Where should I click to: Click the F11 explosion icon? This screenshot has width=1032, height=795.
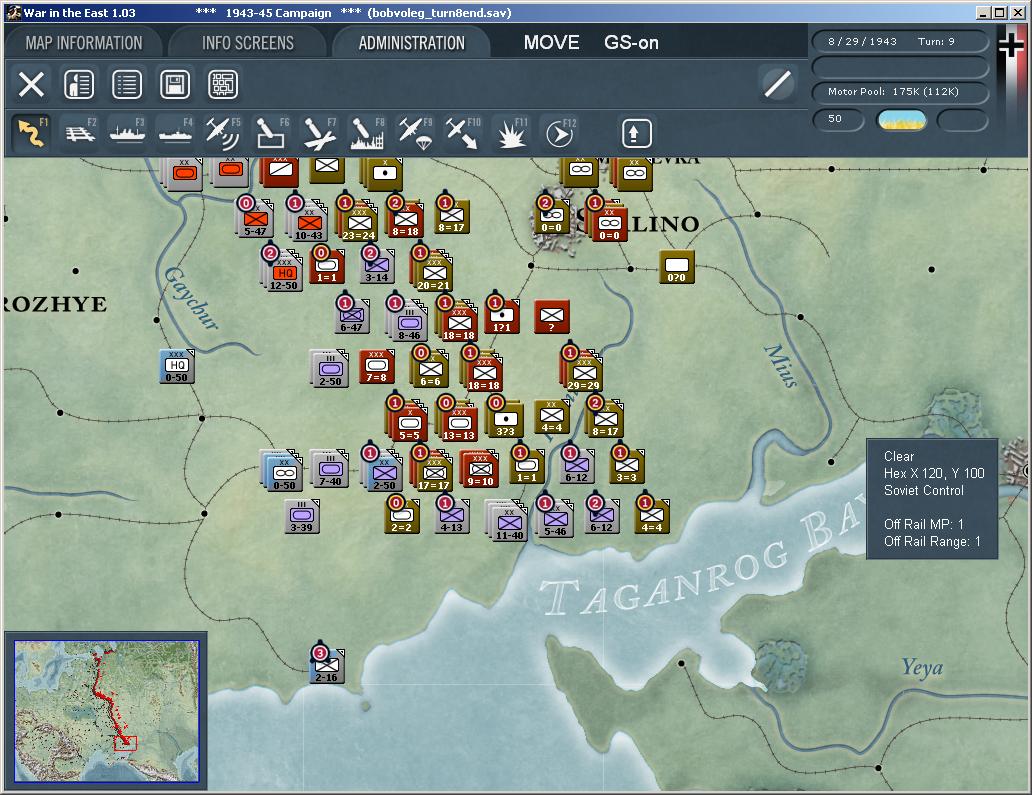tap(511, 132)
